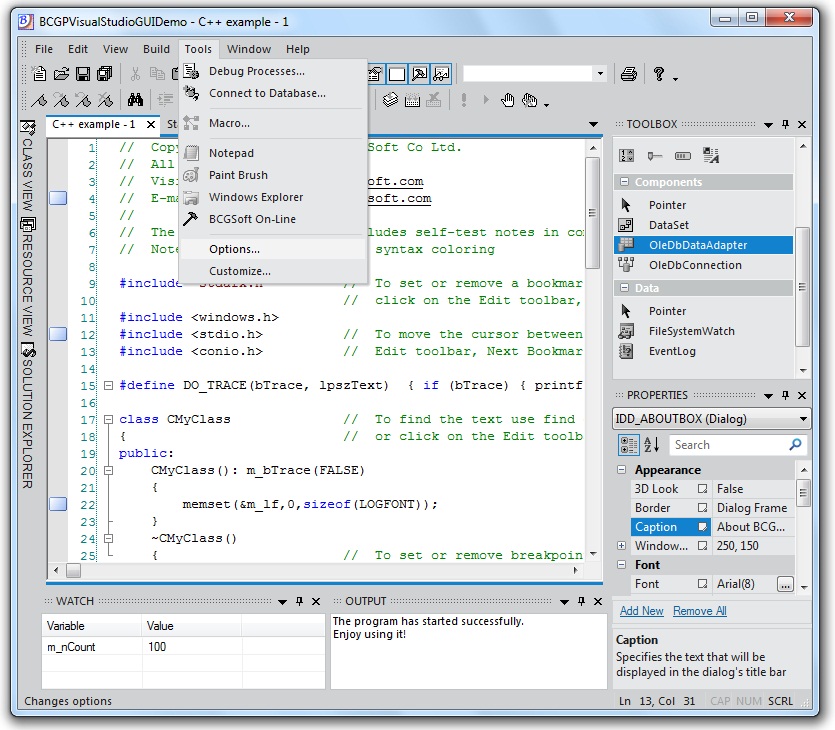Pin the Toolbox panel with its pushpin

pos(785,124)
